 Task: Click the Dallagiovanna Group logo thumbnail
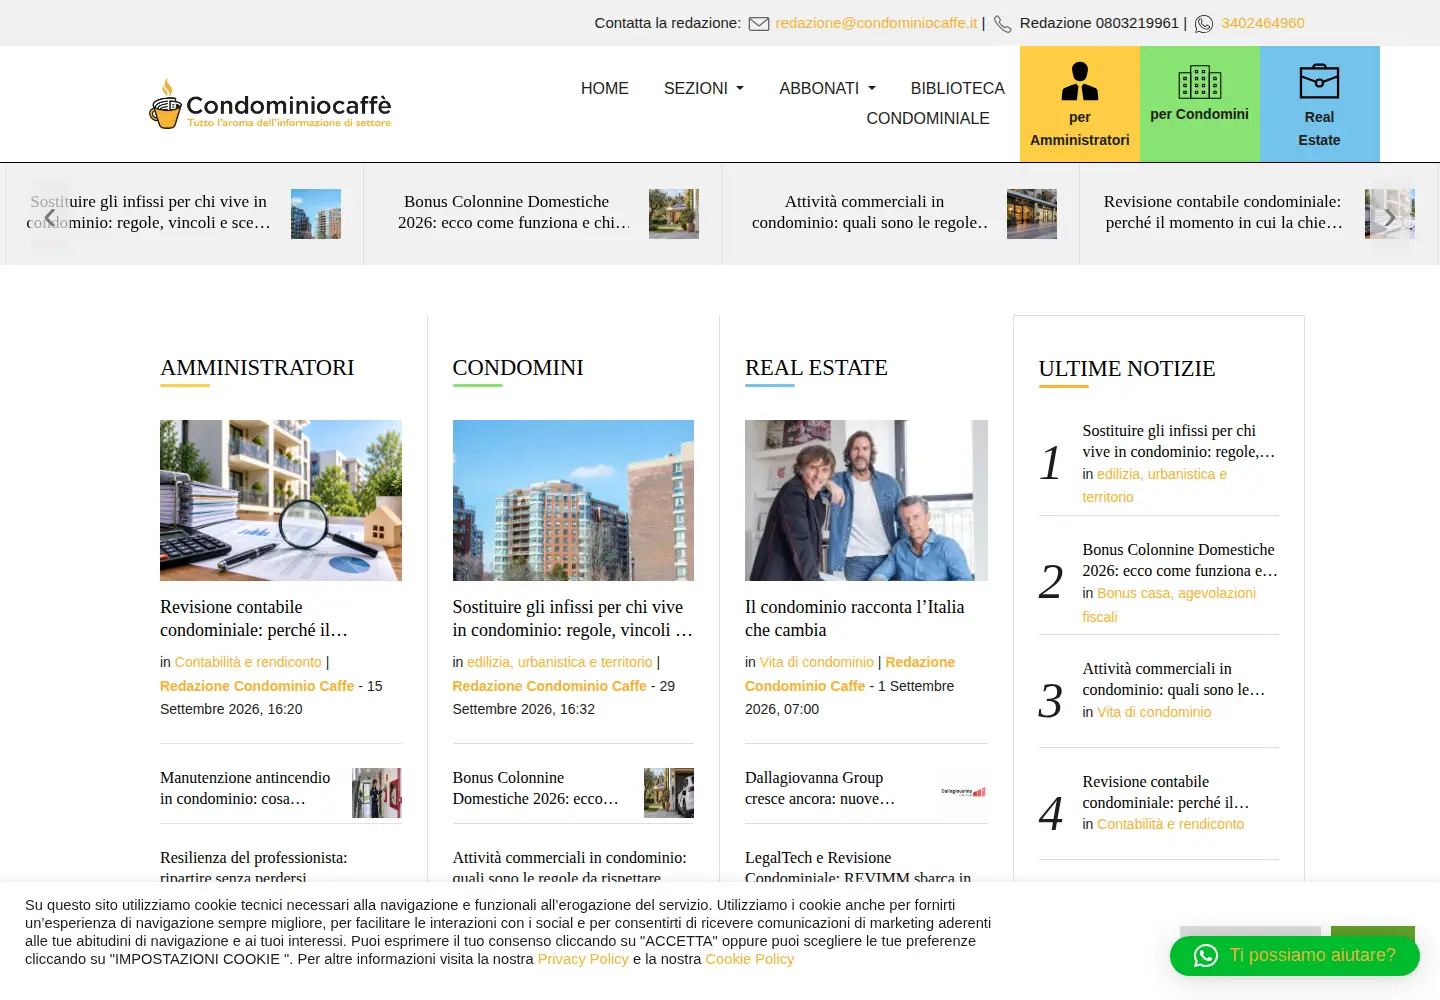point(963,792)
